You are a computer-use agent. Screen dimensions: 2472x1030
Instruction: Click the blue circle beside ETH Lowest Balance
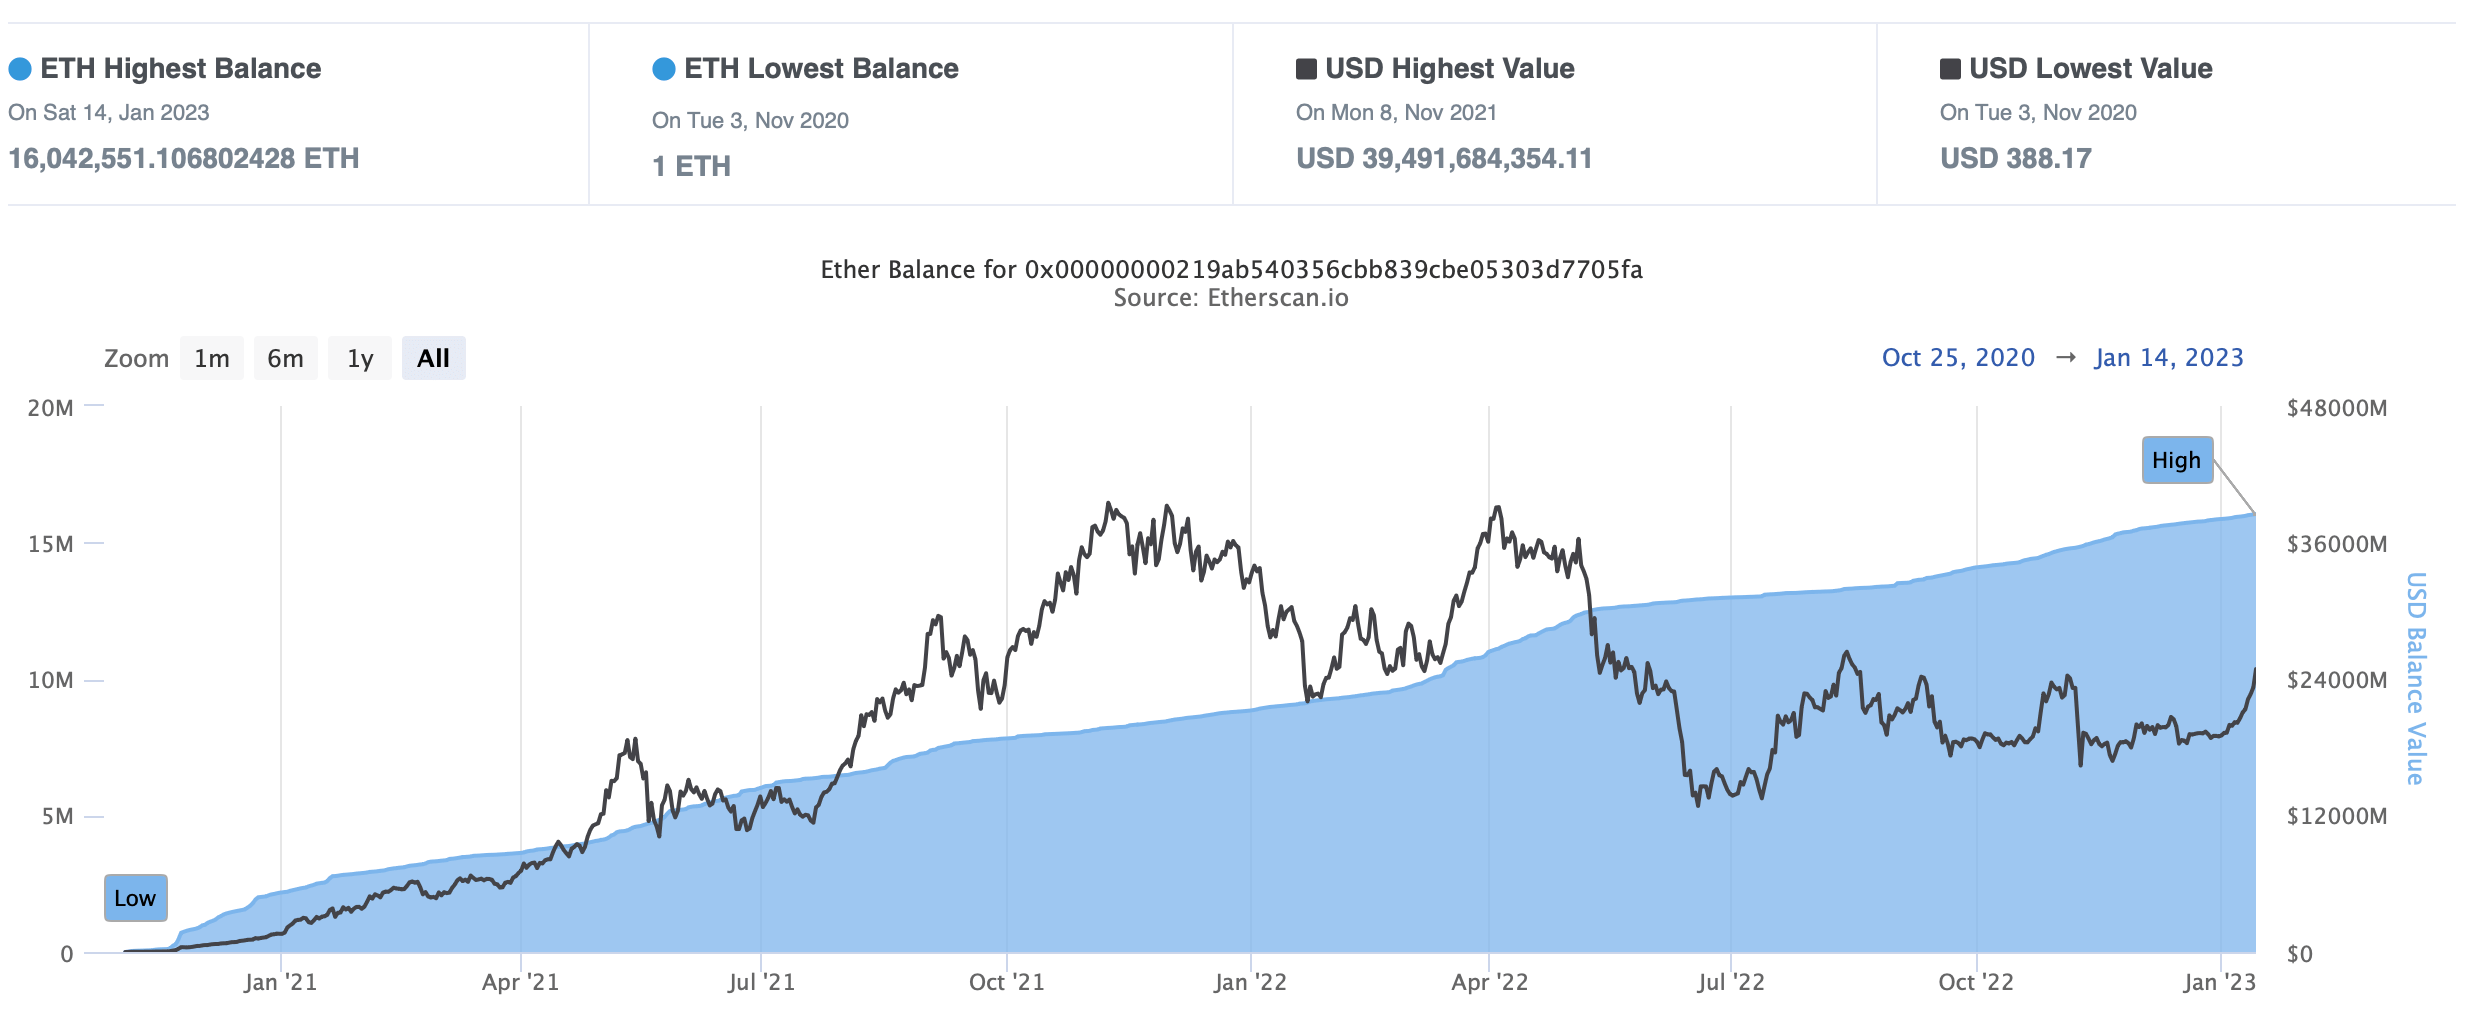coord(664,69)
